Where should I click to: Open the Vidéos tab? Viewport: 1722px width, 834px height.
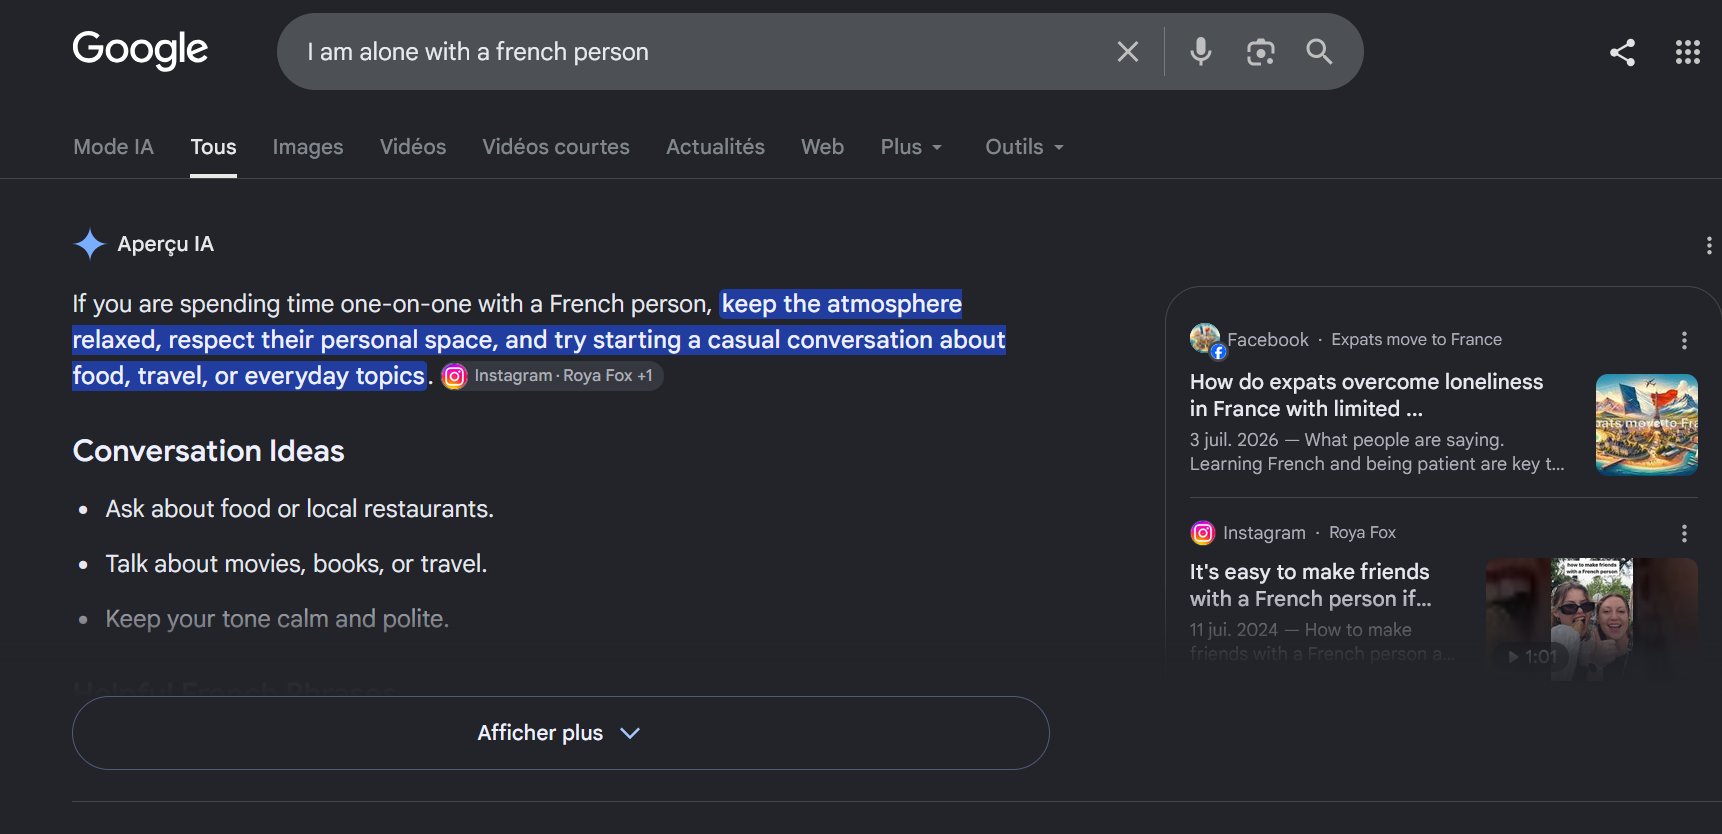click(x=413, y=147)
